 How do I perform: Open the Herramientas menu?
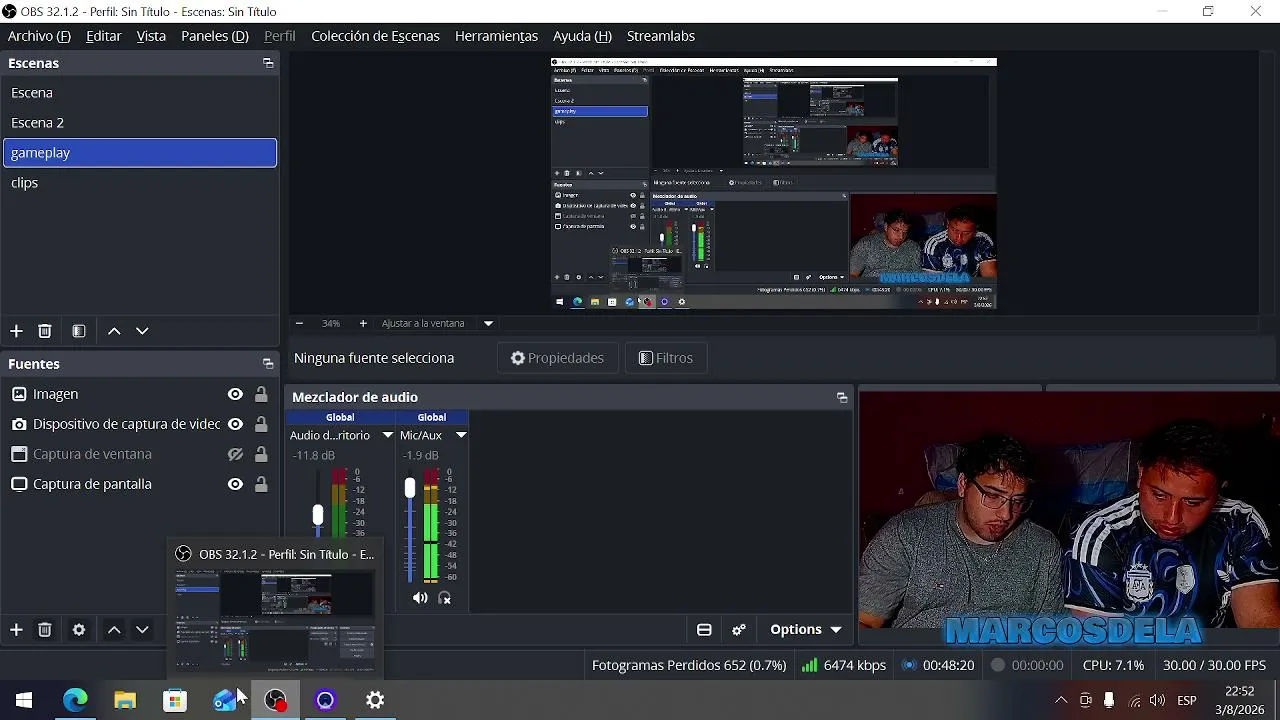point(496,36)
